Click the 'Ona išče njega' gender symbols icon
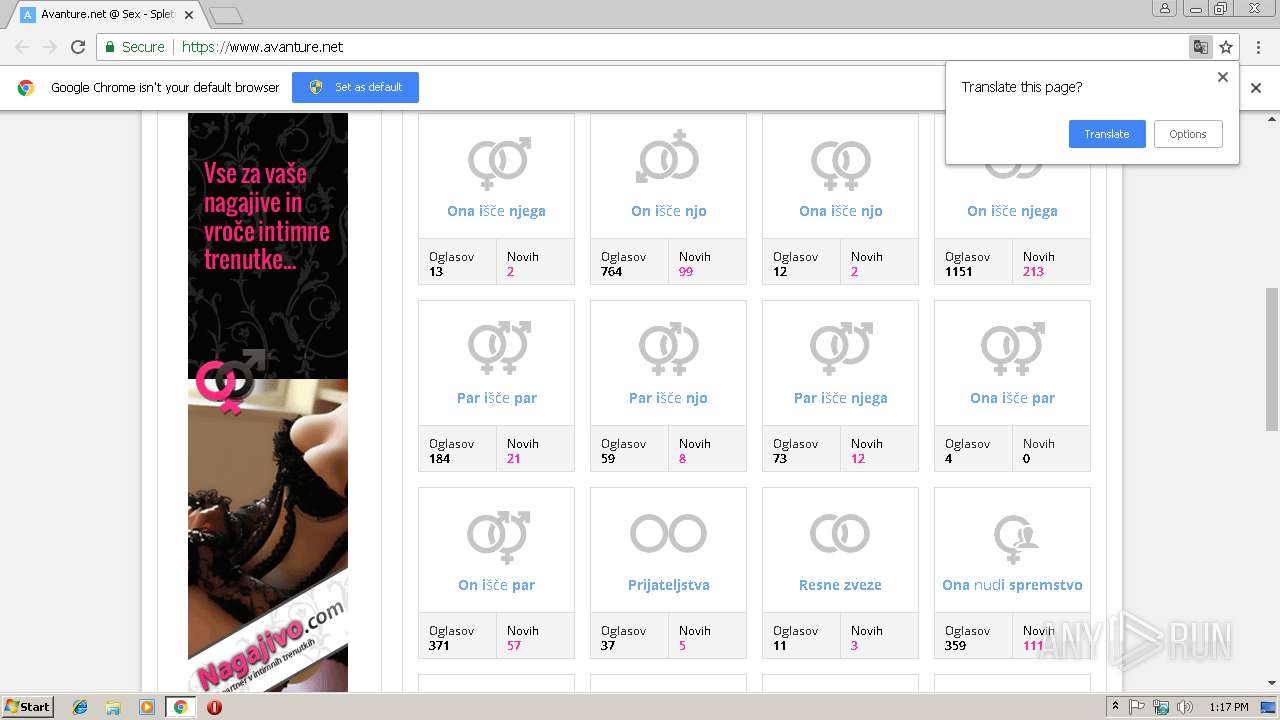 tap(497, 162)
